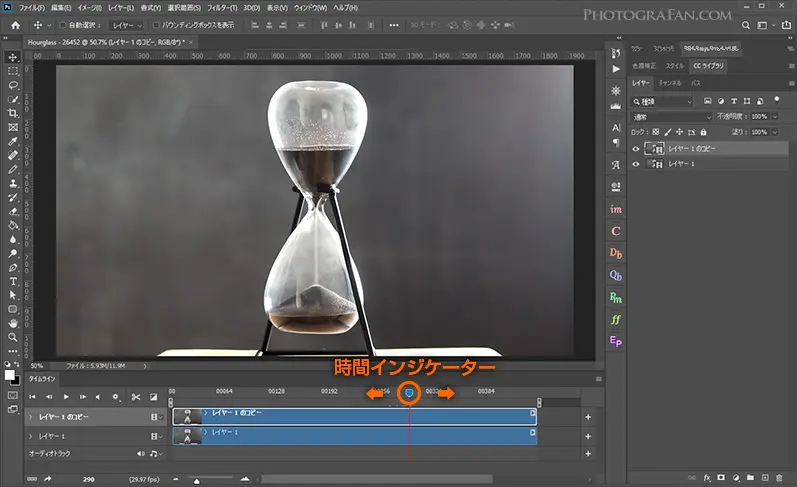Switch to the チャンネル tab

pyautogui.click(x=670, y=83)
